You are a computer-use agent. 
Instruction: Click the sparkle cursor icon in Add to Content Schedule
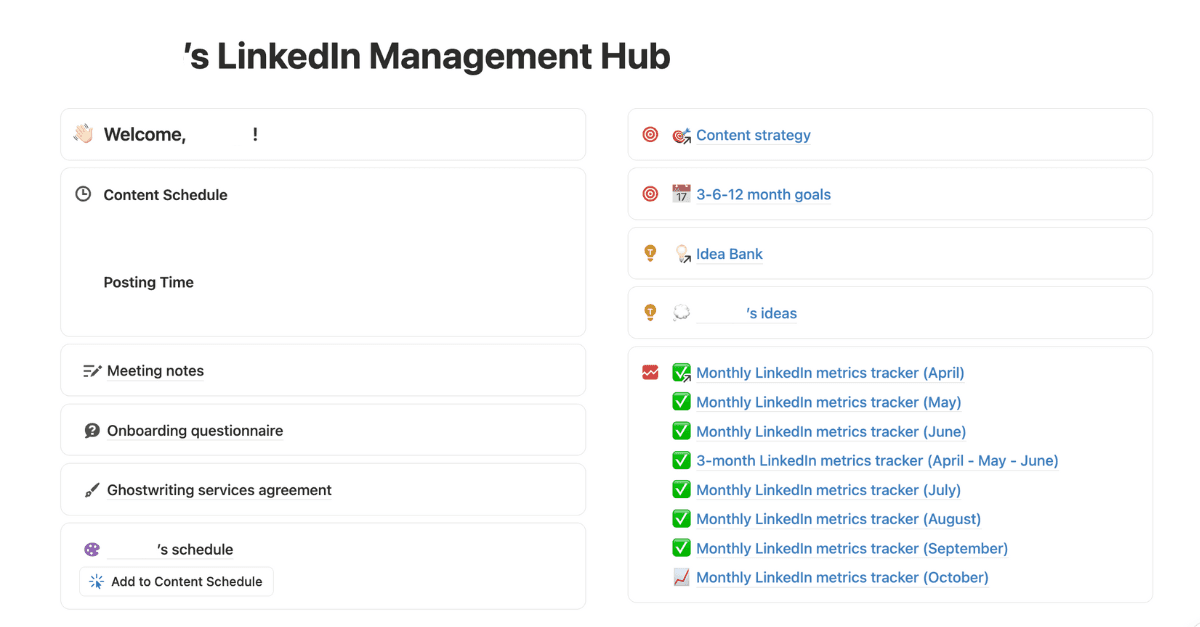click(96, 581)
